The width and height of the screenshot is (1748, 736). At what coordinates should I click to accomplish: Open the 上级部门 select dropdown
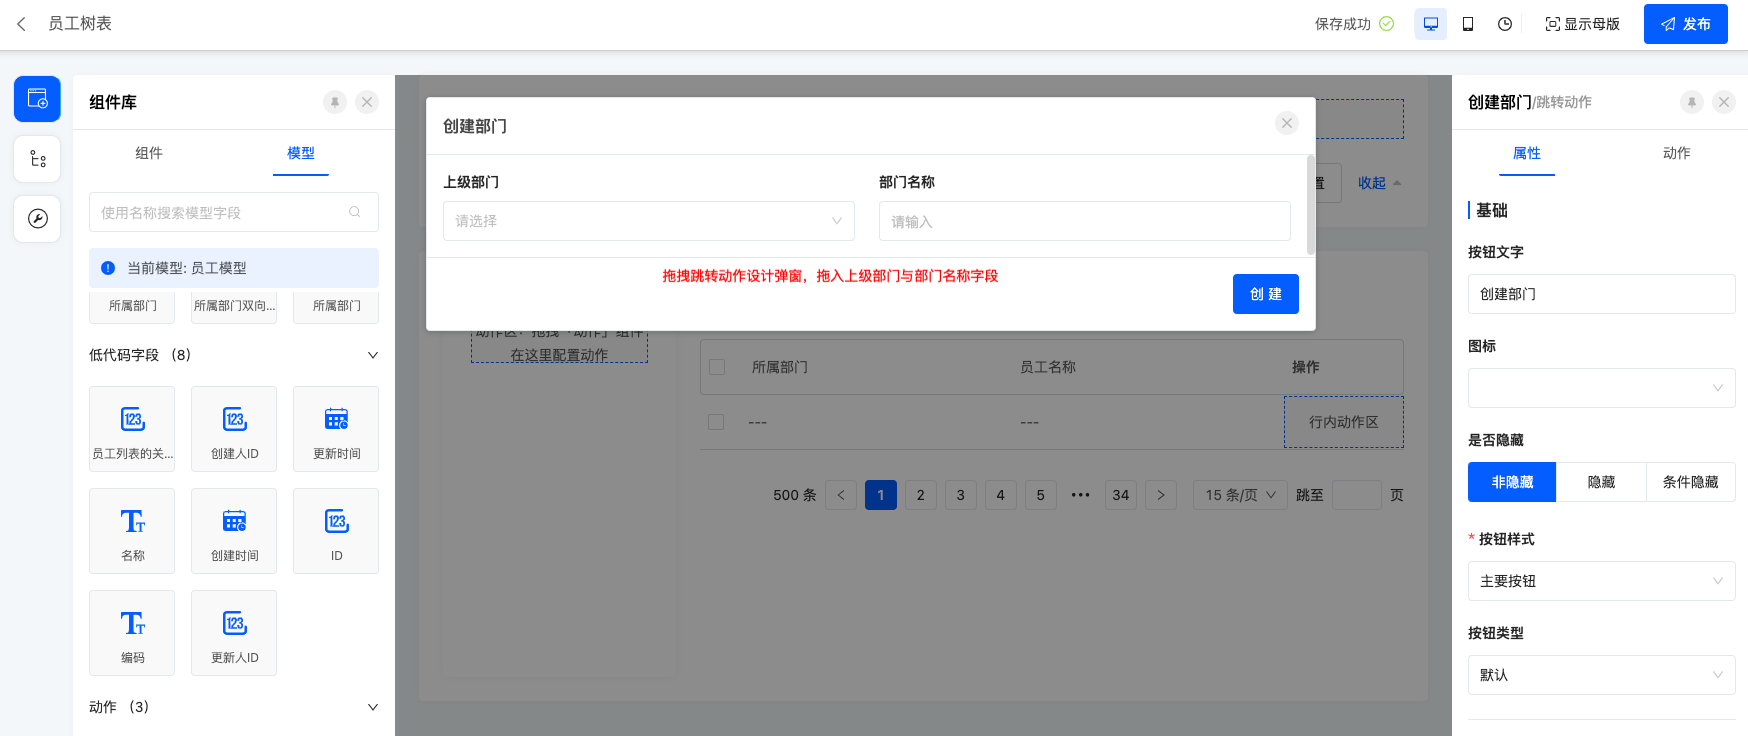coord(649,221)
